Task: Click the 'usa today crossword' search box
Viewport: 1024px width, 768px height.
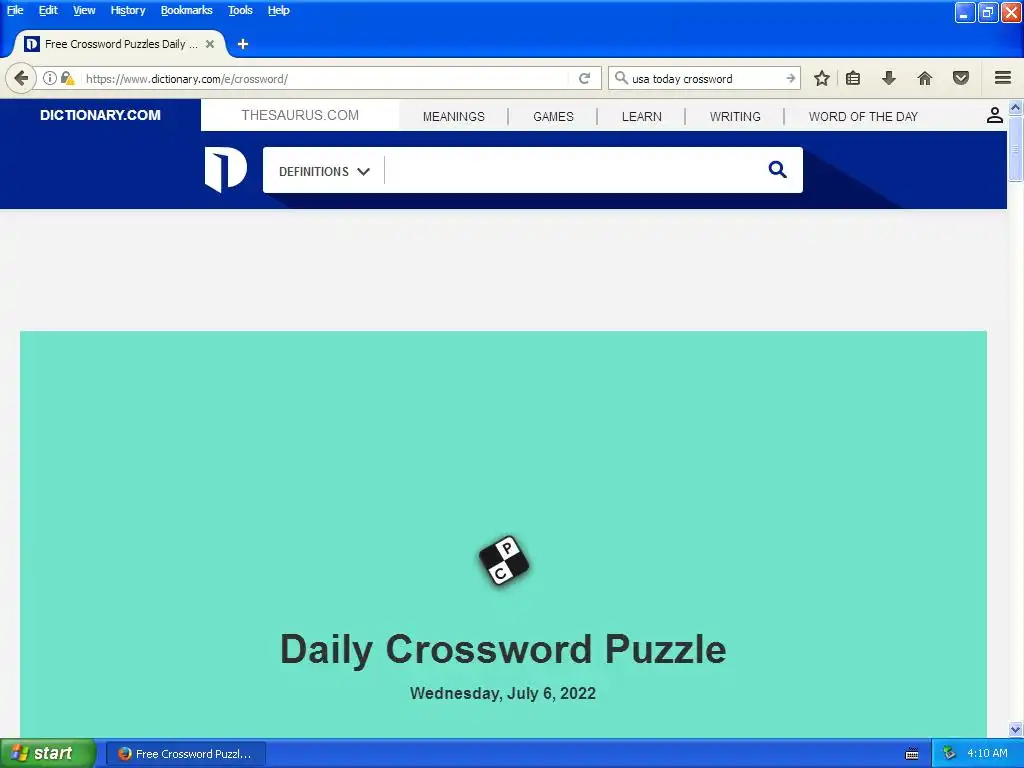Action: (705, 78)
